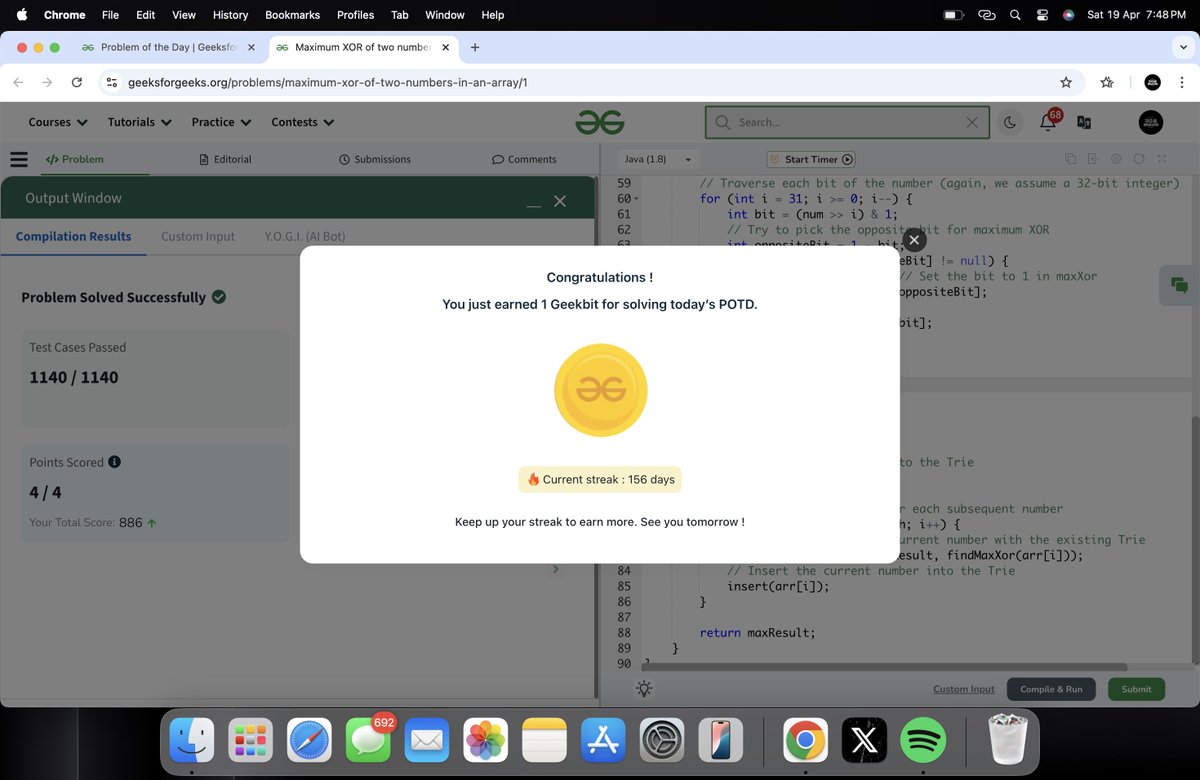Click the lightbulb hint icon below editor
1200x780 pixels.
pyautogui.click(x=644, y=689)
